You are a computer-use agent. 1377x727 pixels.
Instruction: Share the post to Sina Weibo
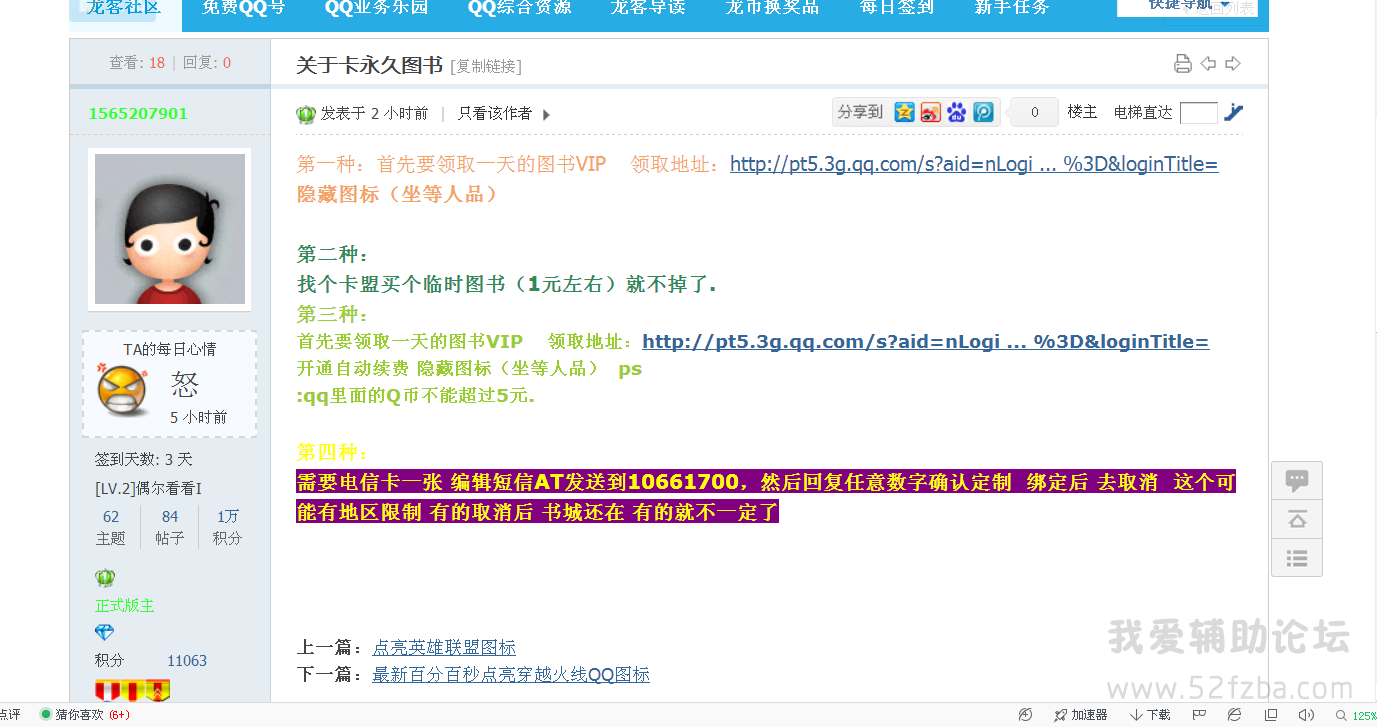coord(931,112)
